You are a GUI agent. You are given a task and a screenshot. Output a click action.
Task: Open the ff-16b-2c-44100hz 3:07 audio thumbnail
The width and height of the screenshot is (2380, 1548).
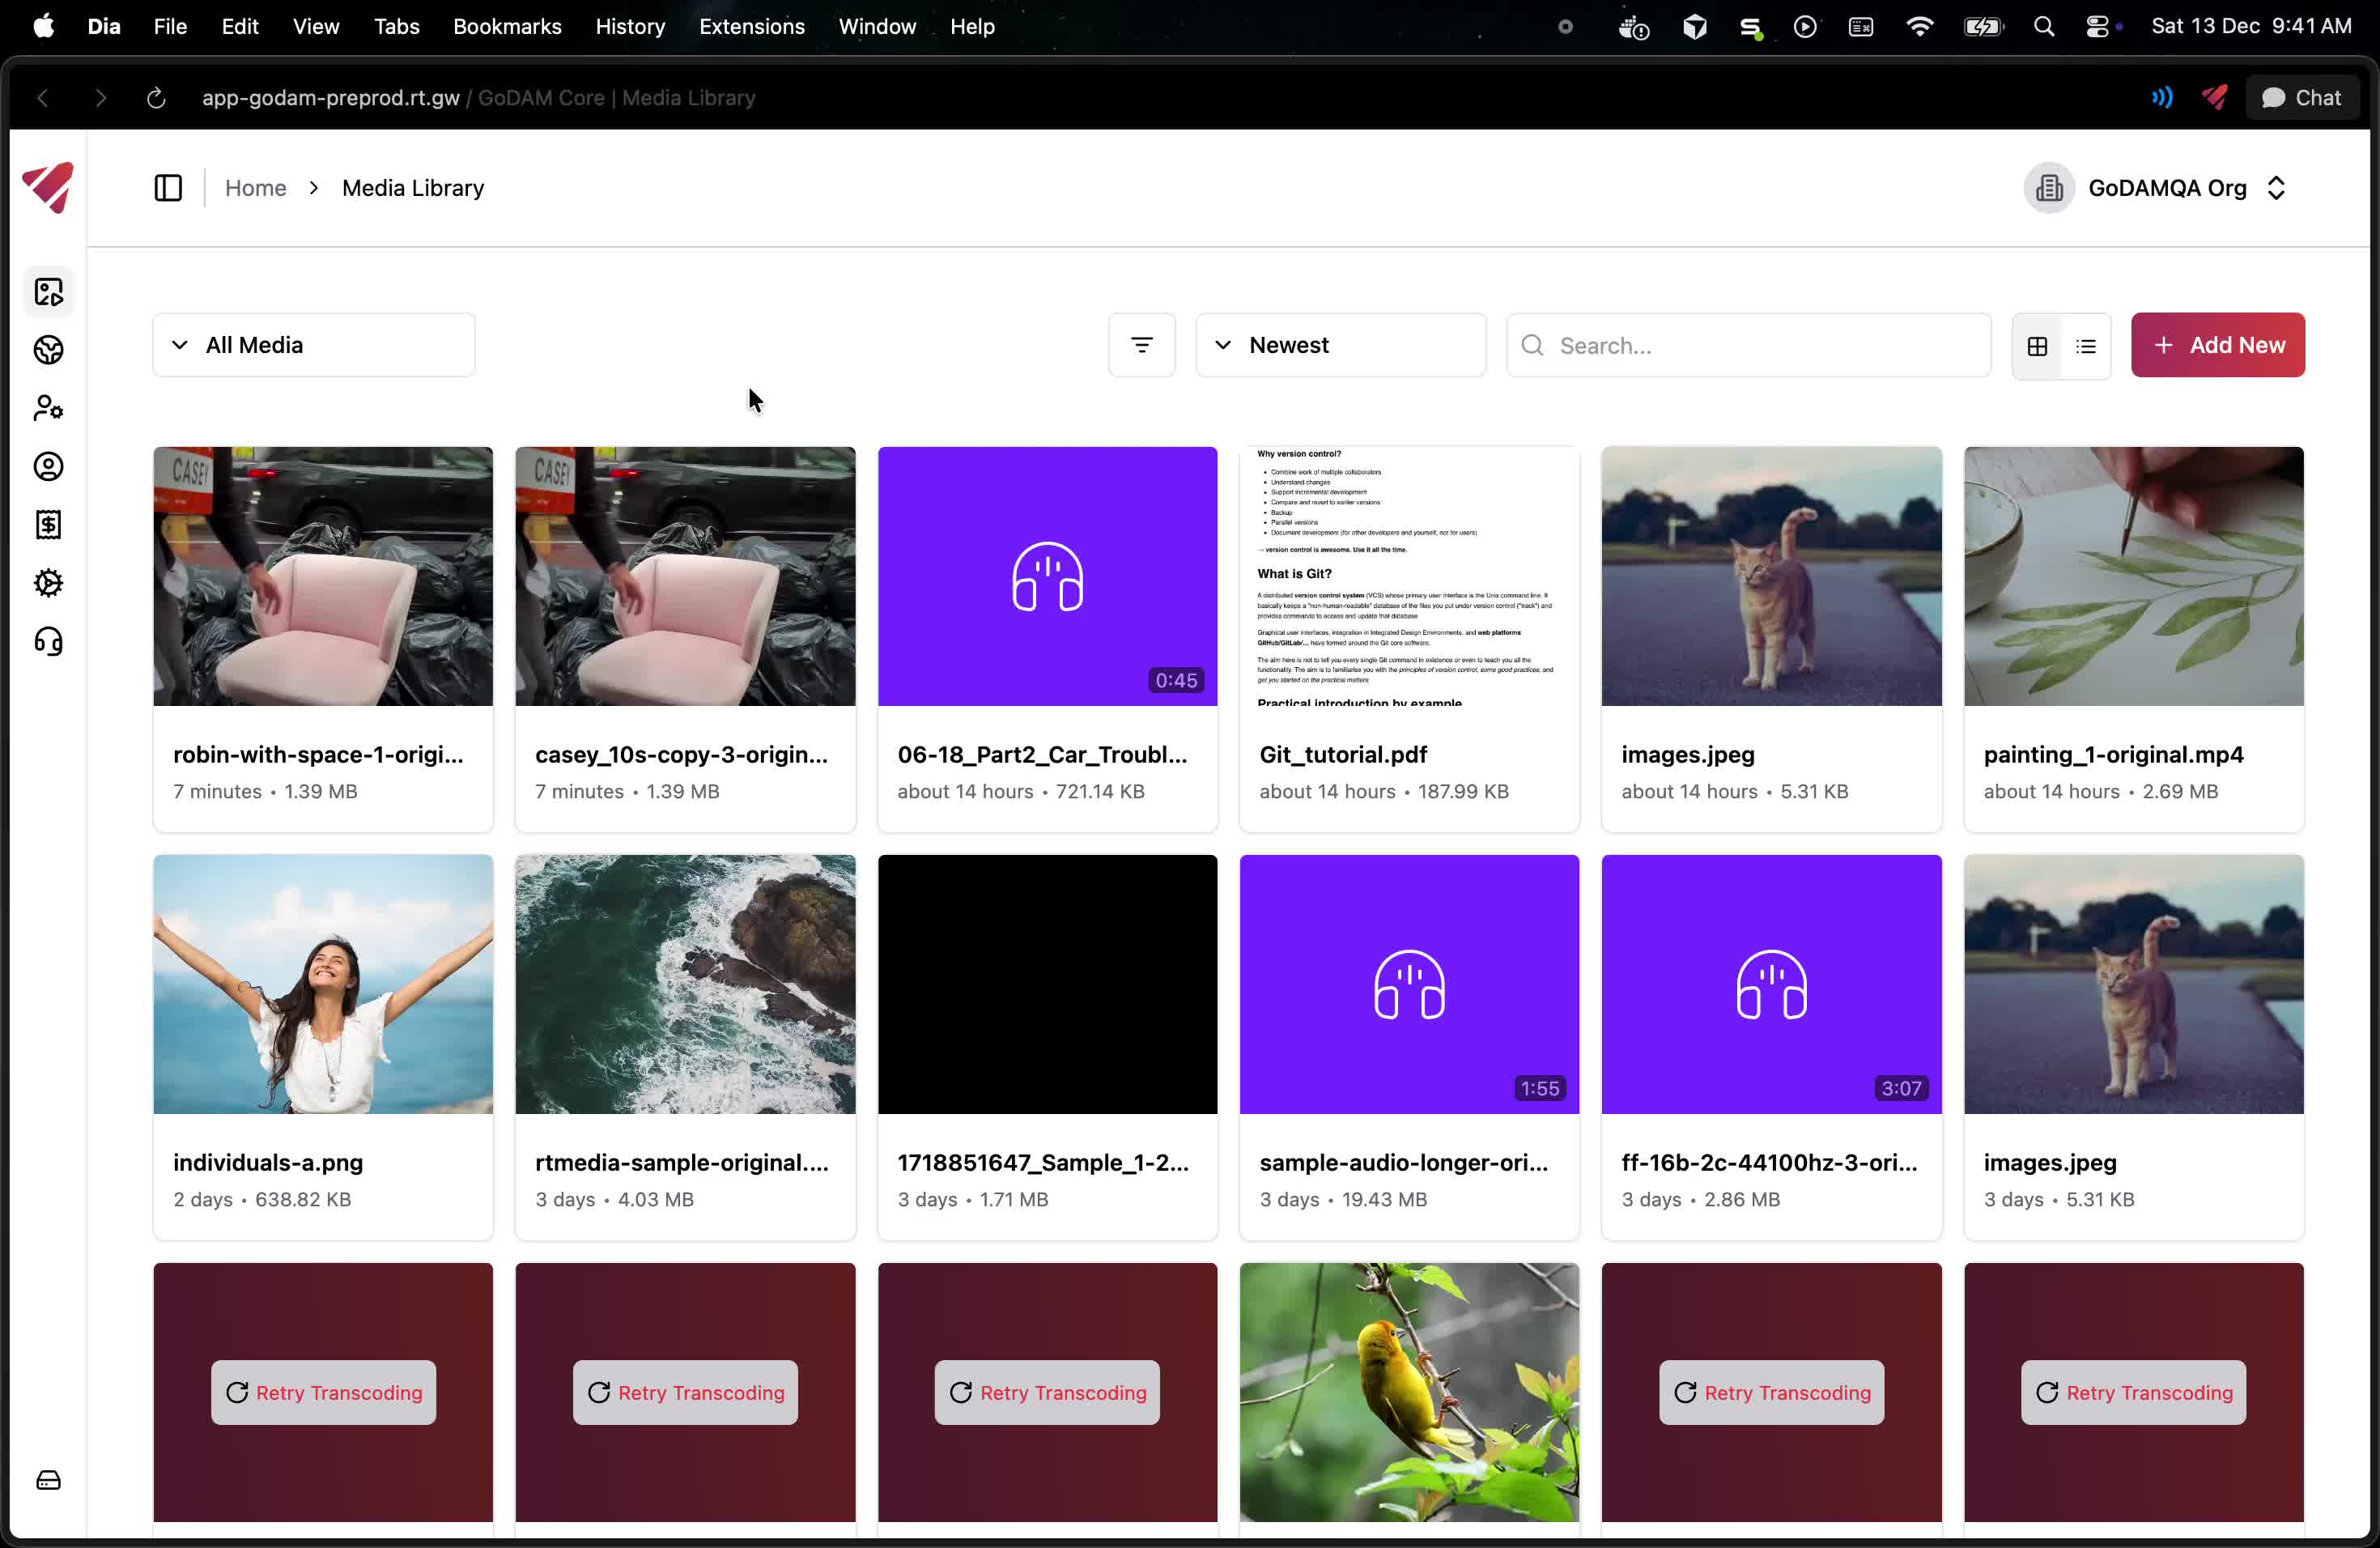pyautogui.click(x=1772, y=984)
